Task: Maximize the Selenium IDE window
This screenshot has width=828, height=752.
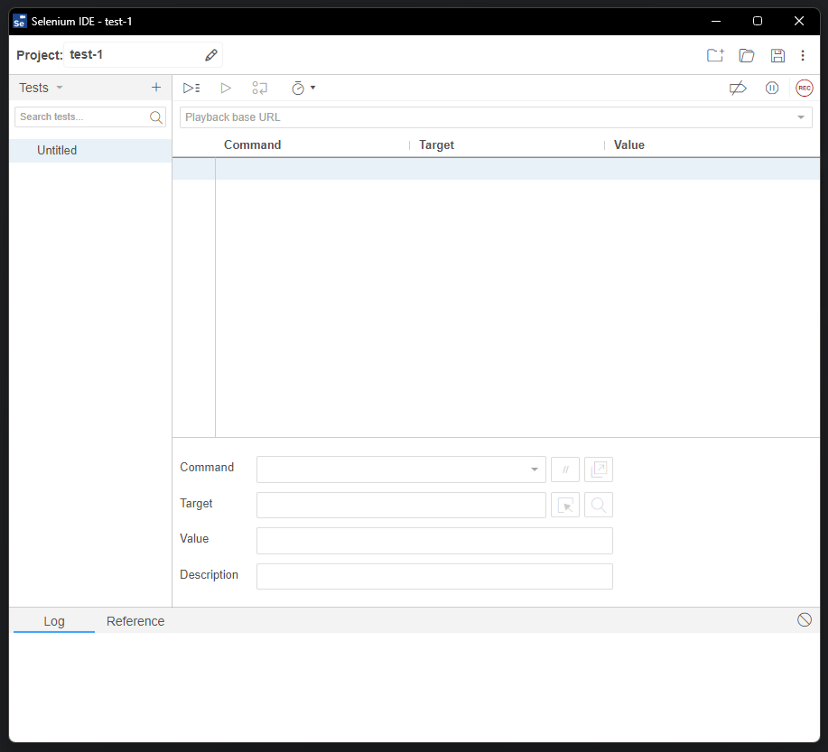Action: pyautogui.click(x=757, y=21)
